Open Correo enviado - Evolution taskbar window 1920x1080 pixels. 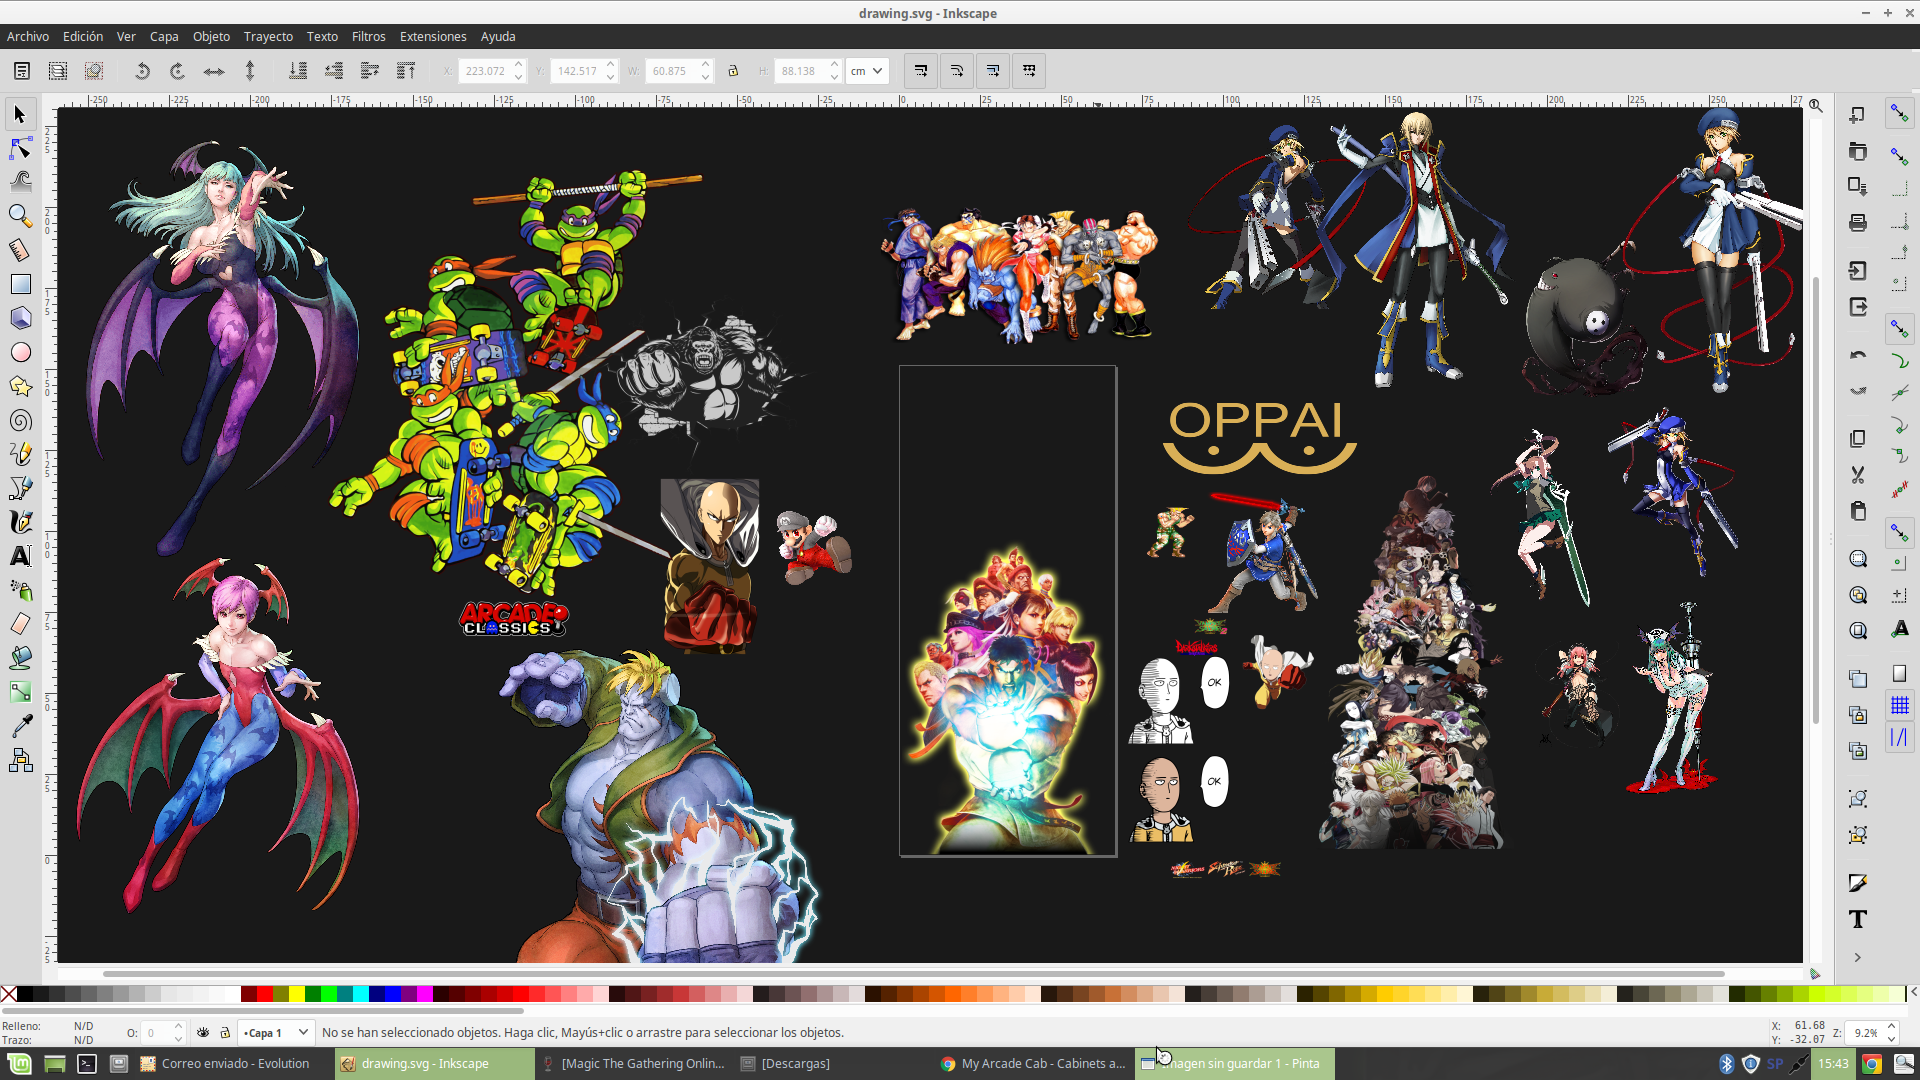(225, 1063)
